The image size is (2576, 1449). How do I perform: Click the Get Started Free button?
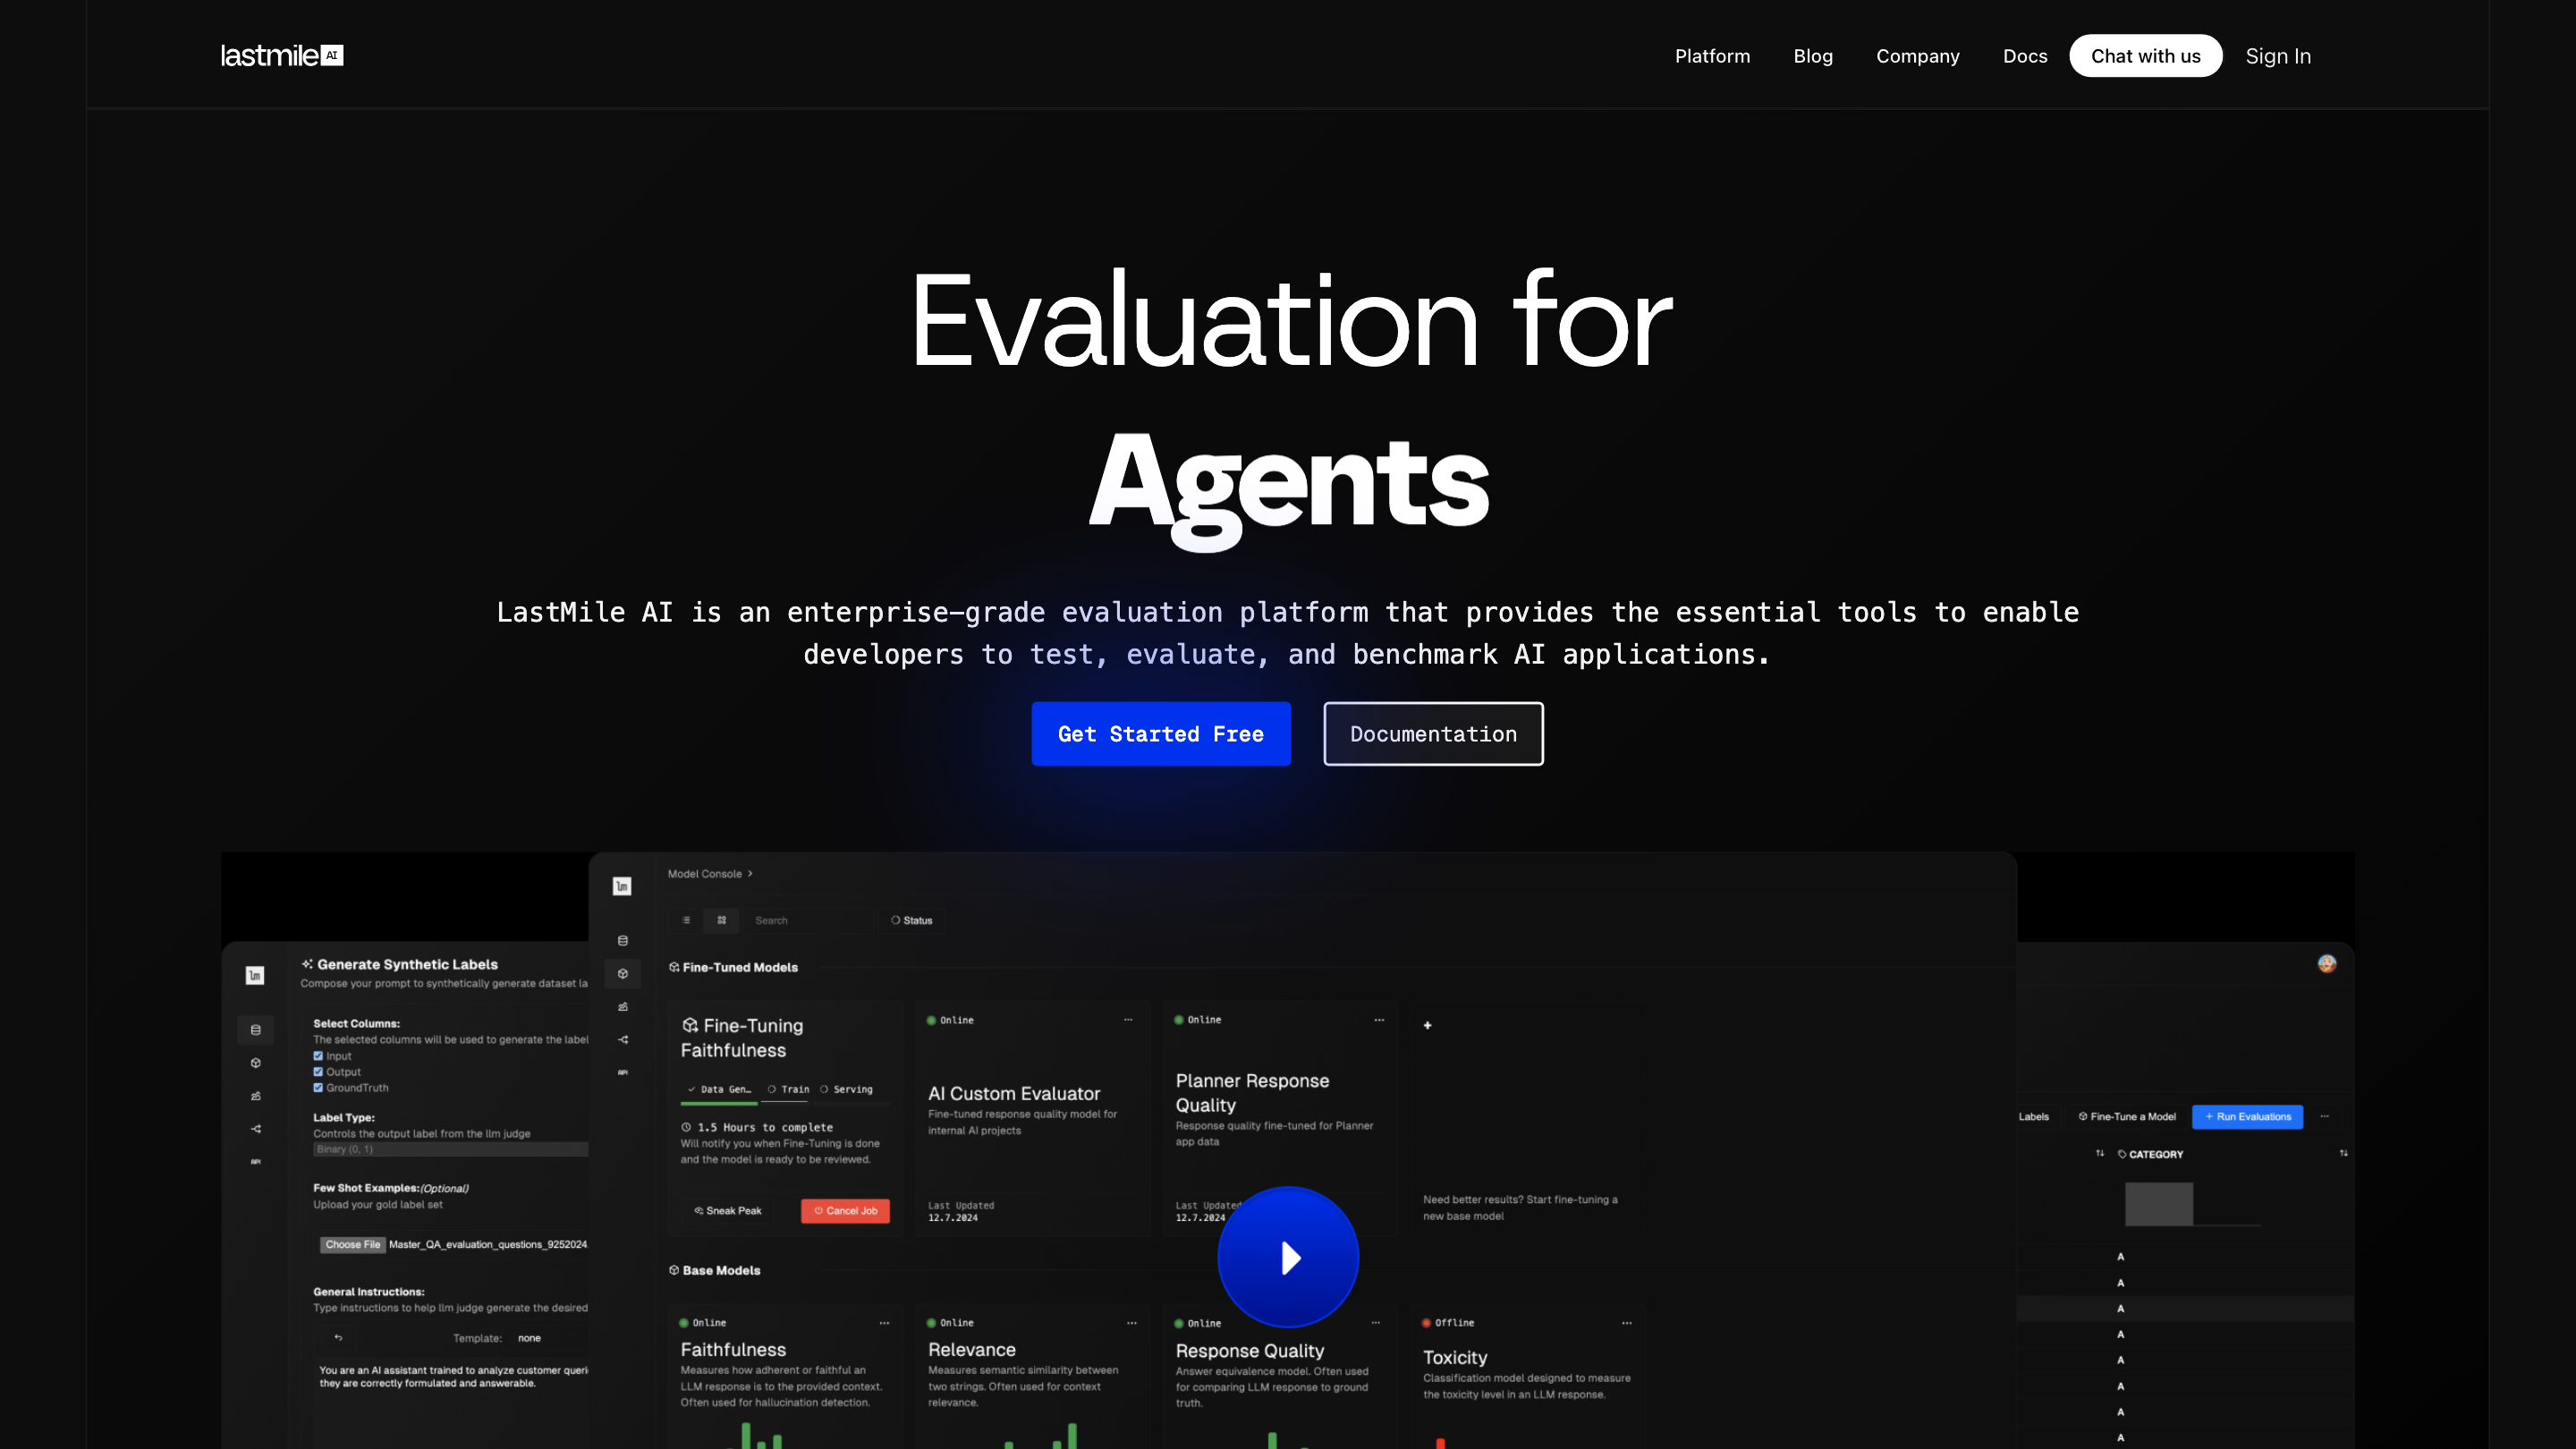tap(1160, 734)
